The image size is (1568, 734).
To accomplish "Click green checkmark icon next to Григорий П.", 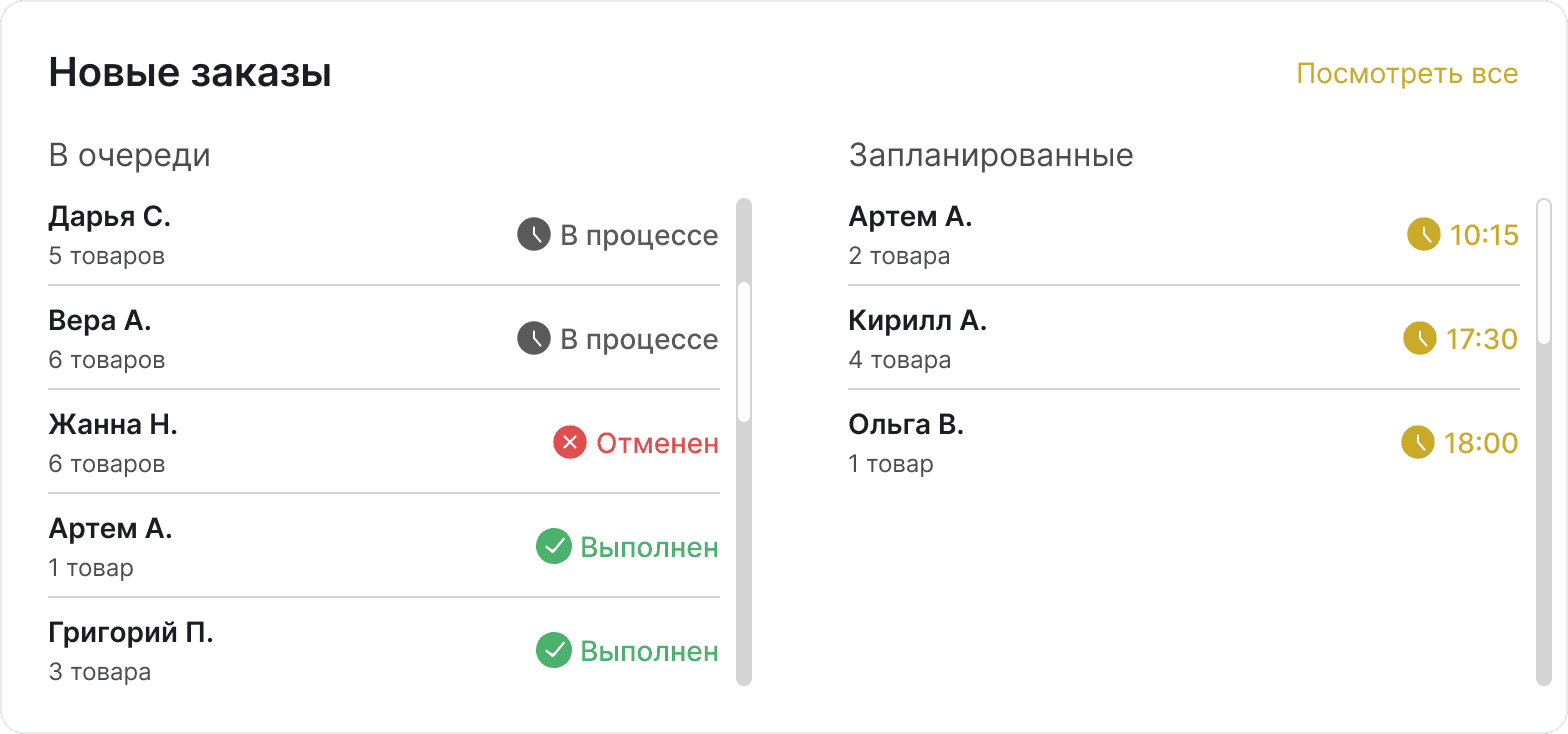I will point(554,651).
